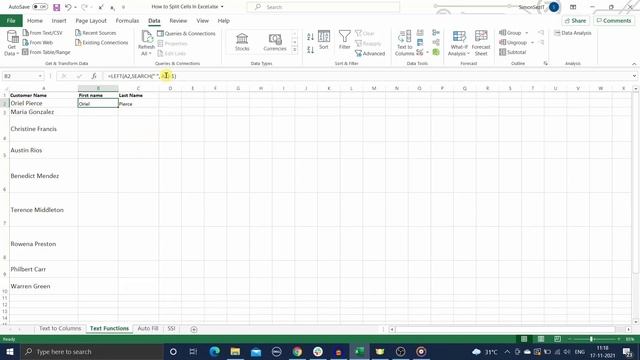Click the Subtotal button
The image size is (640, 360).
513,52
